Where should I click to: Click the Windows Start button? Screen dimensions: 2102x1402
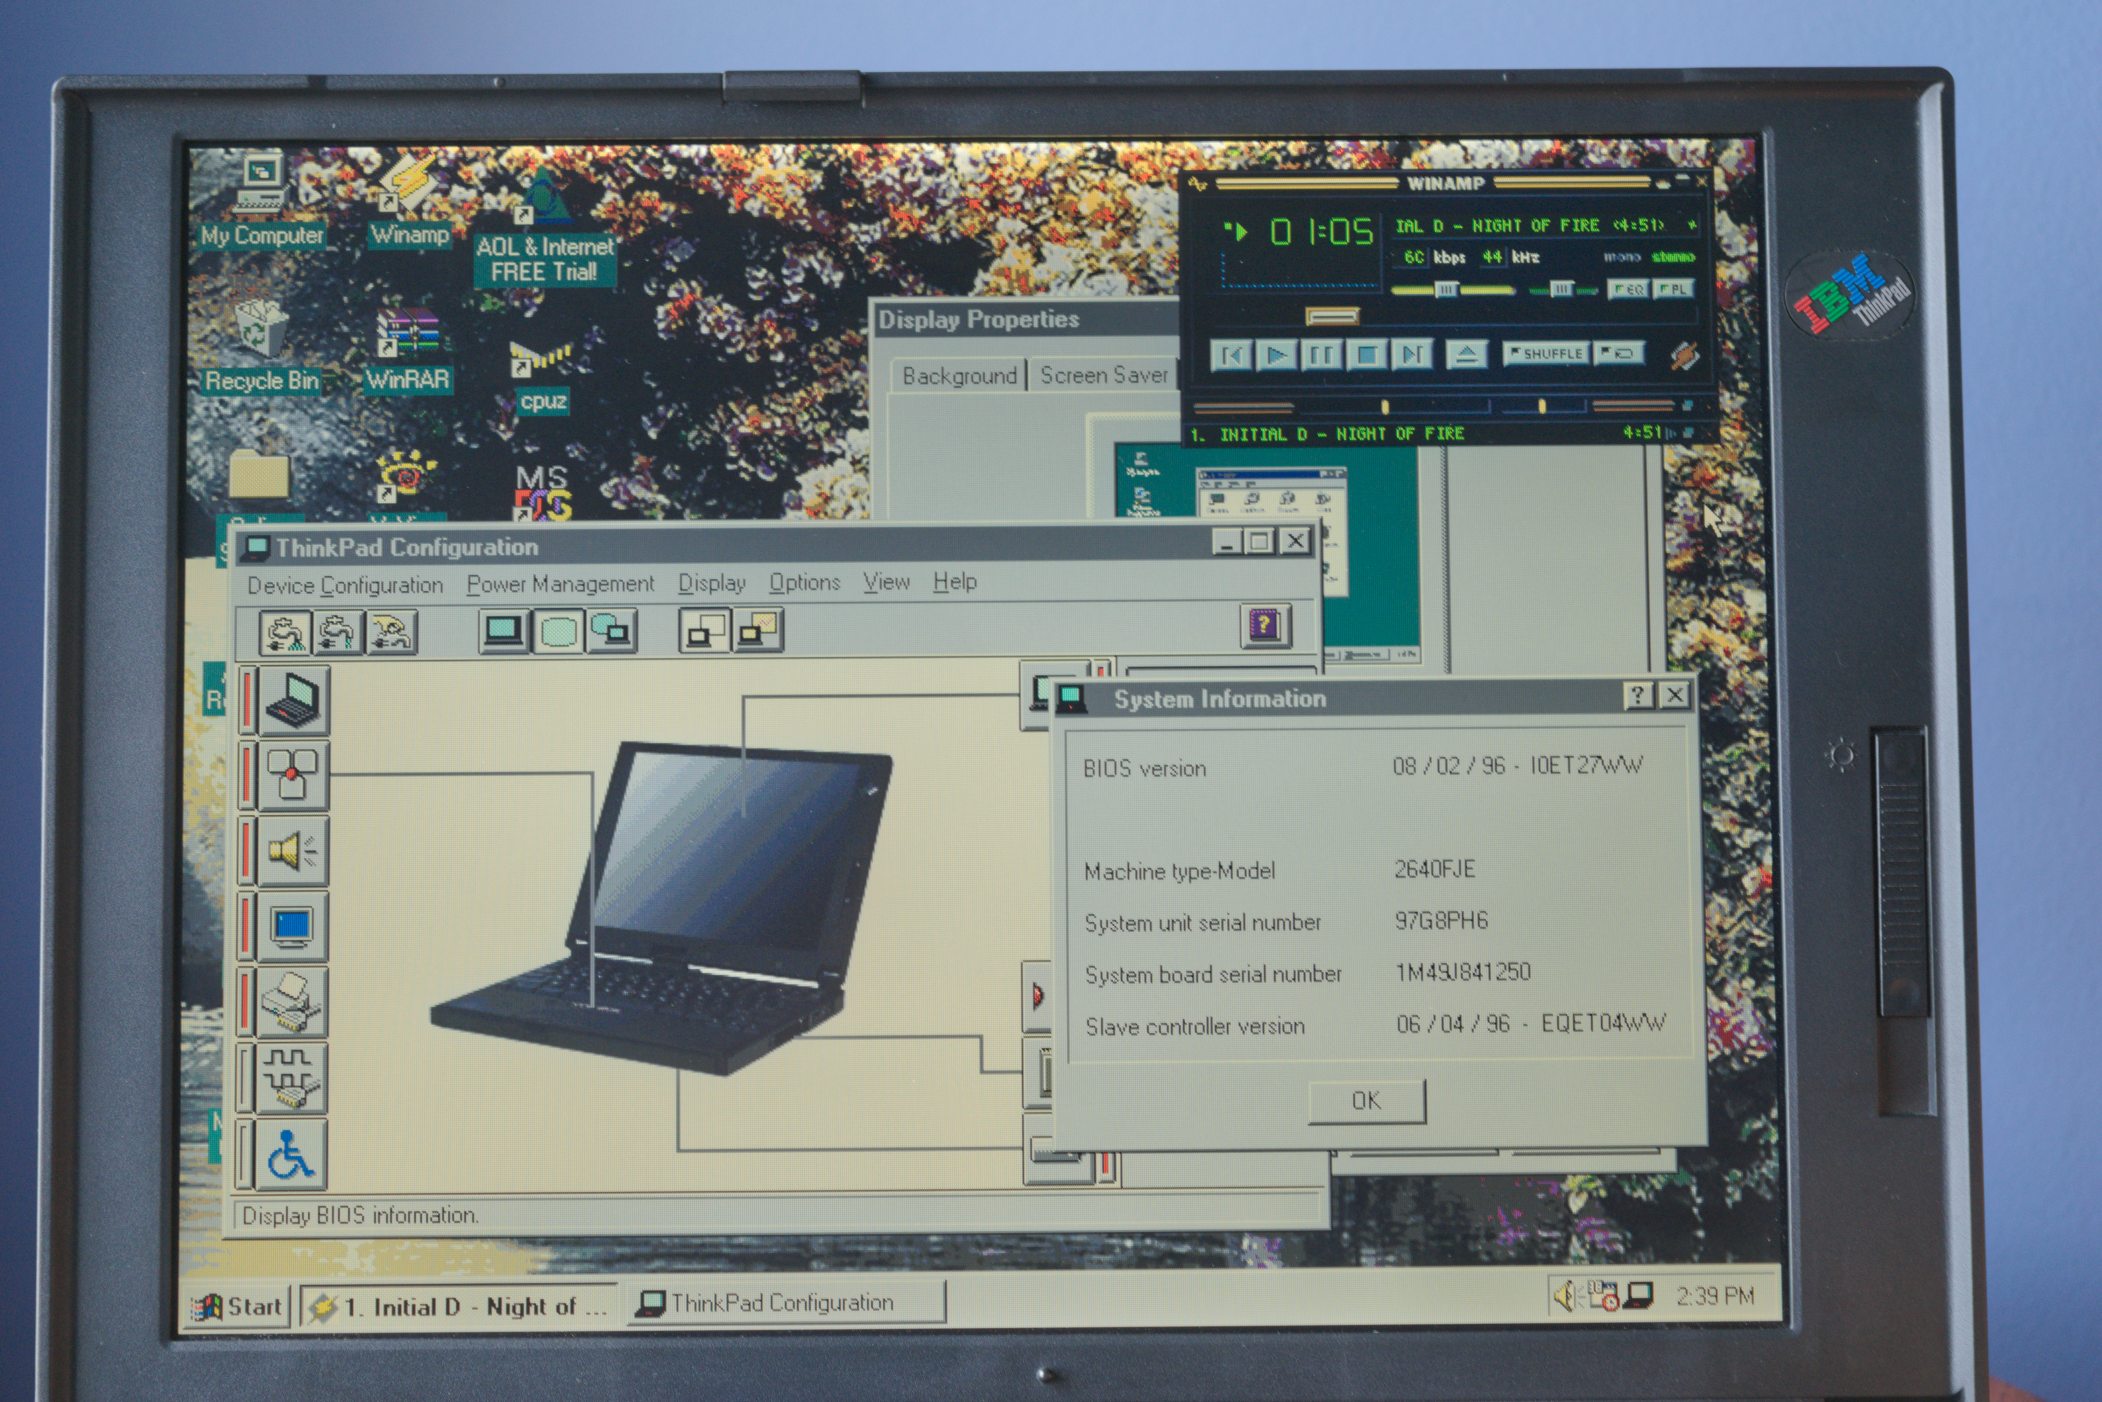click(238, 1307)
